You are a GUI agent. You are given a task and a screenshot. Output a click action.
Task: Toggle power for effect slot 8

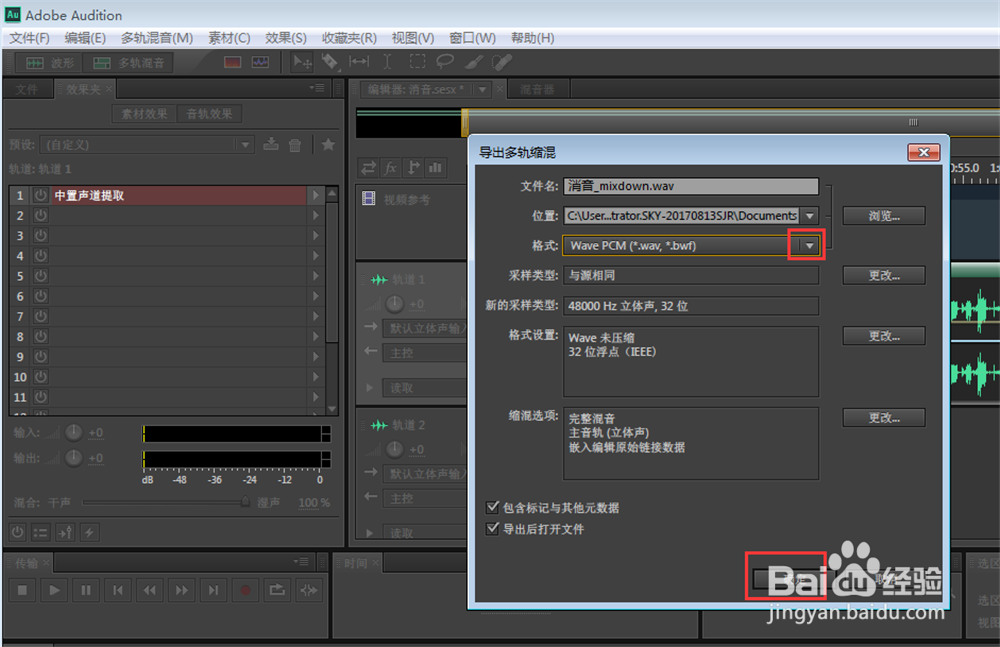(41, 336)
